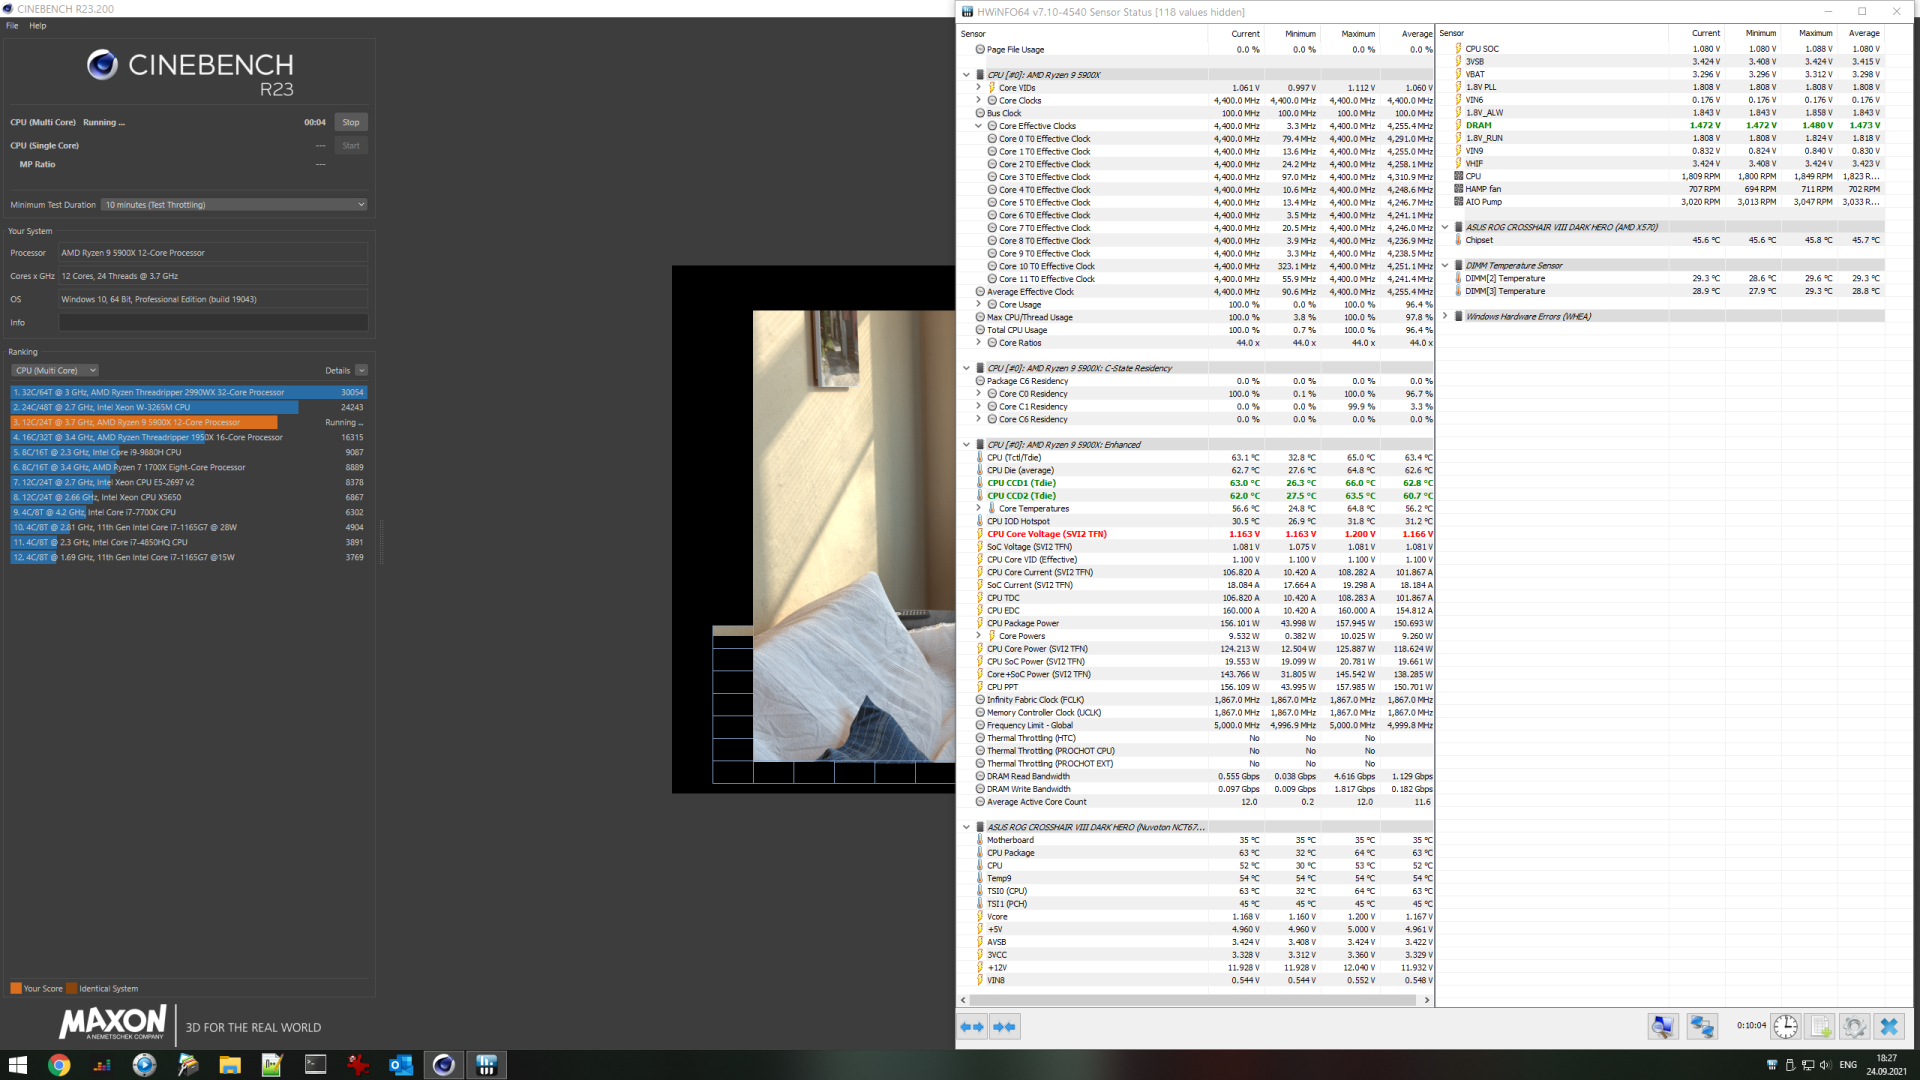
Task: Click the monitor with magnifier icon
Action: 1663,1027
